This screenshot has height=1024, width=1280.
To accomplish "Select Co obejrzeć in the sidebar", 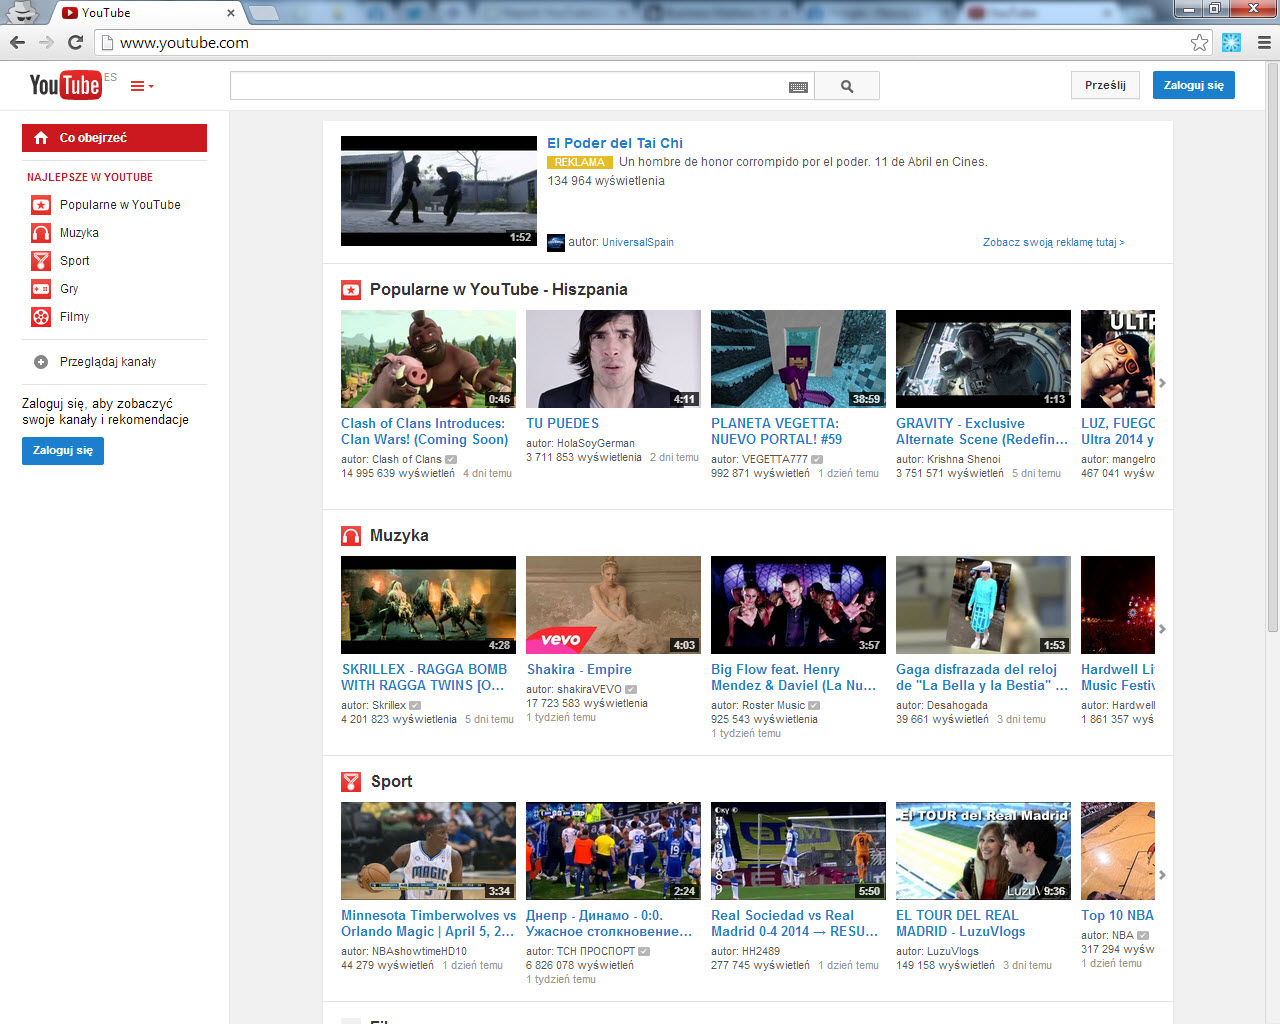I will point(114,138).
